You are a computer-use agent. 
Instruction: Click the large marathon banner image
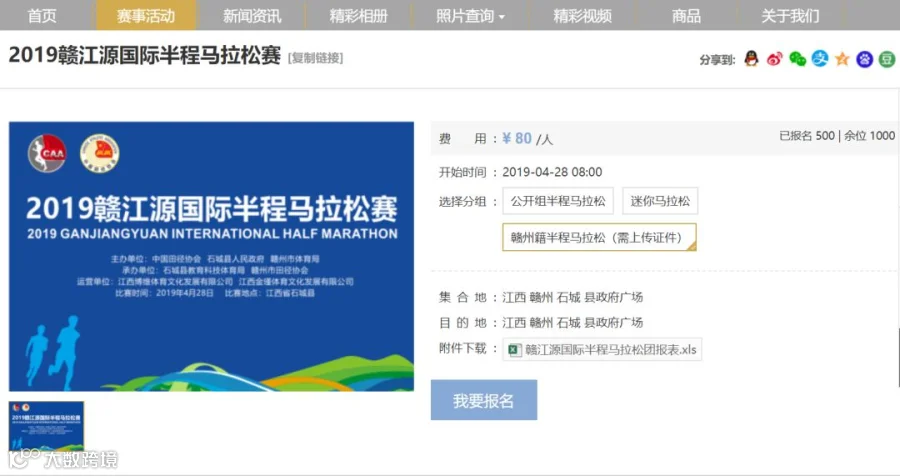[x=211, y=256]
